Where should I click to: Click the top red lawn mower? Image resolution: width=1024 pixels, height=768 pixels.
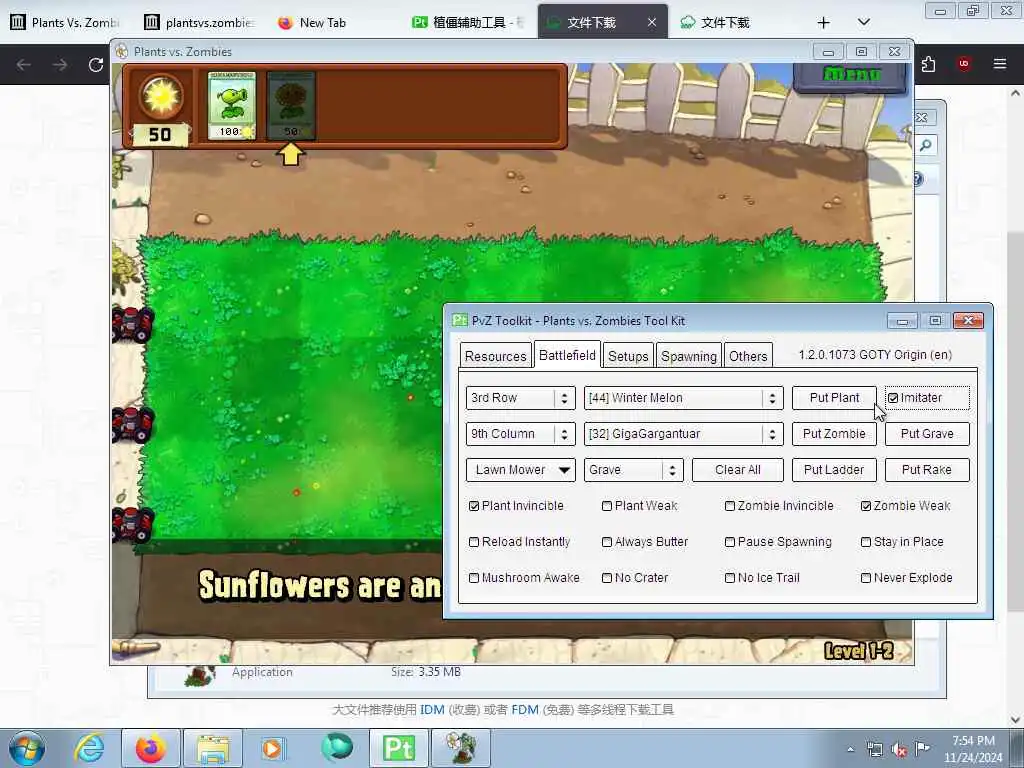point(133,324)
